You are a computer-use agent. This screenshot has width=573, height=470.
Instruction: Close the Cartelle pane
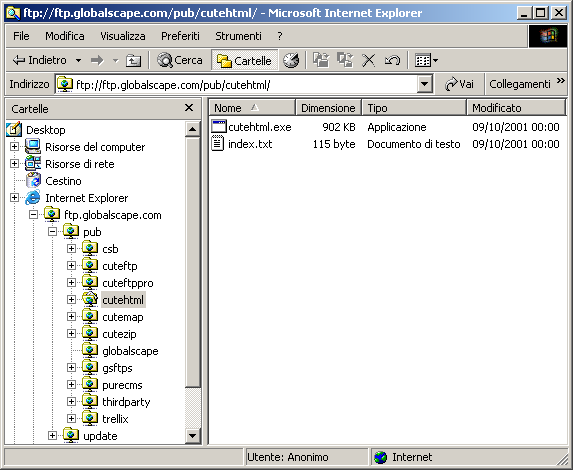point(189,108)
